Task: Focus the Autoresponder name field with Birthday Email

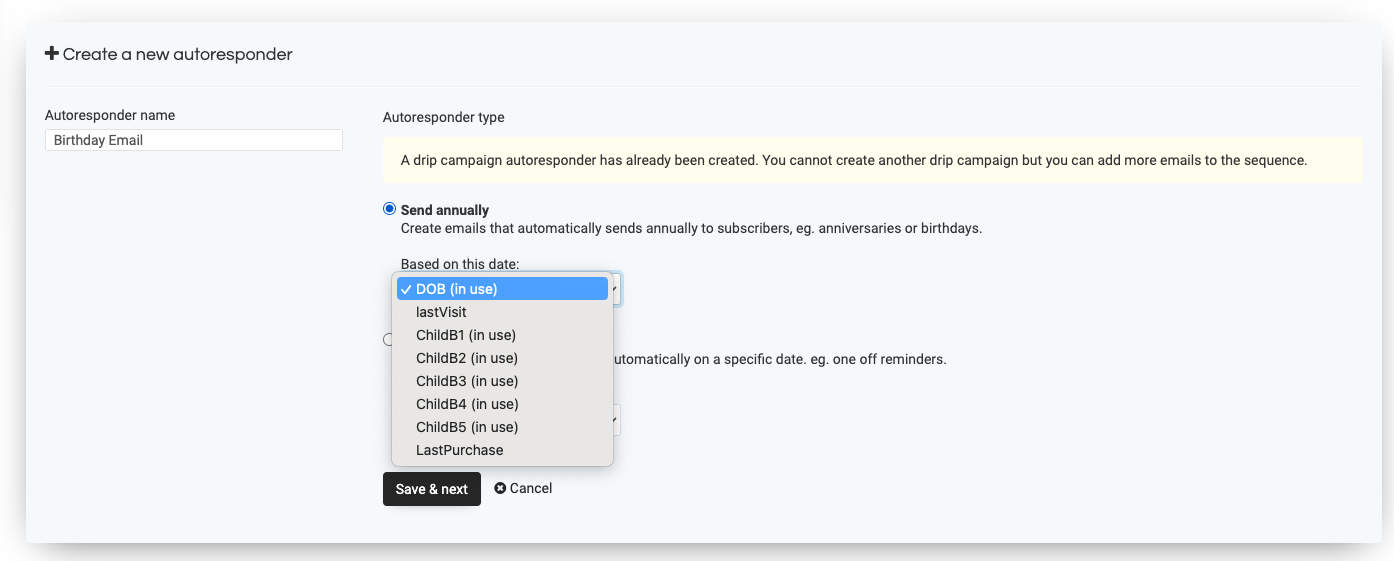Action: click(194, 140)
